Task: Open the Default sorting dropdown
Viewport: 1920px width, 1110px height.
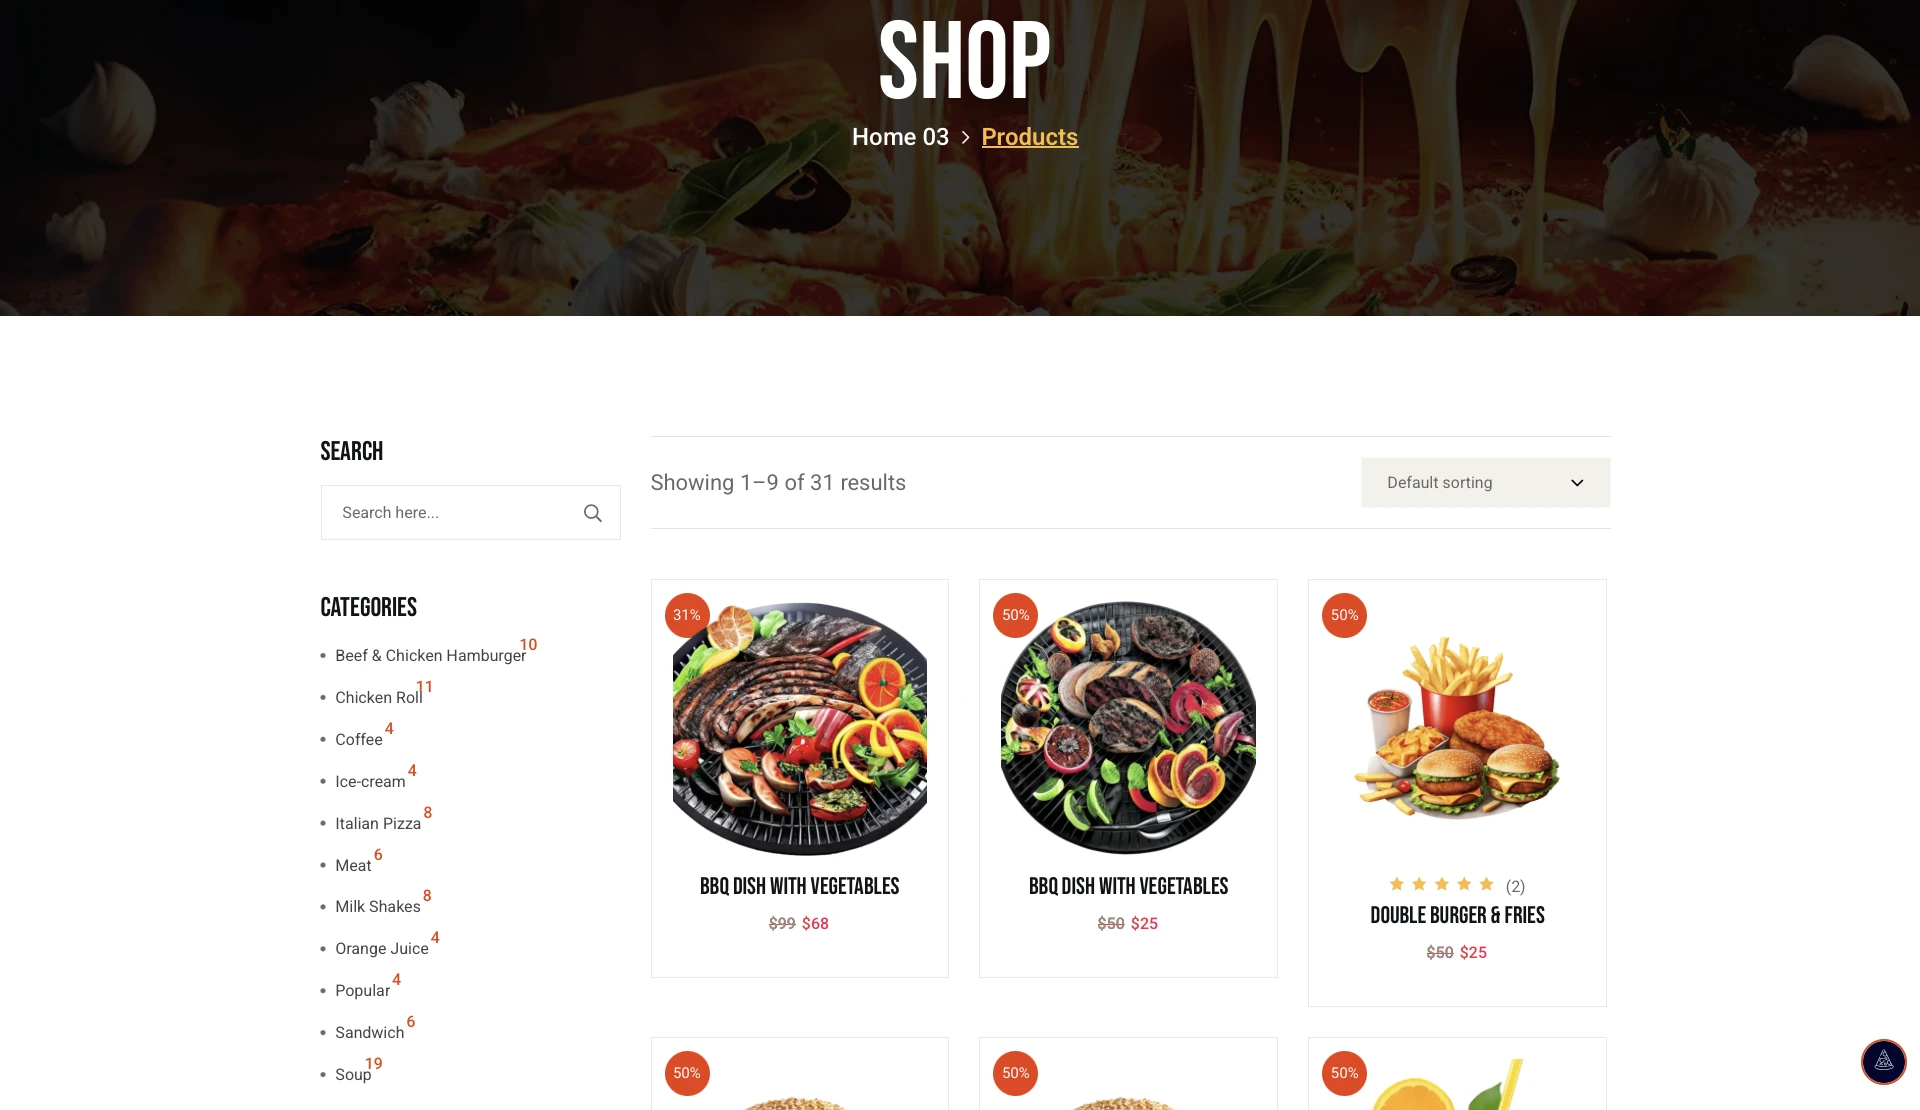Action: click(x=1485, y=482)
